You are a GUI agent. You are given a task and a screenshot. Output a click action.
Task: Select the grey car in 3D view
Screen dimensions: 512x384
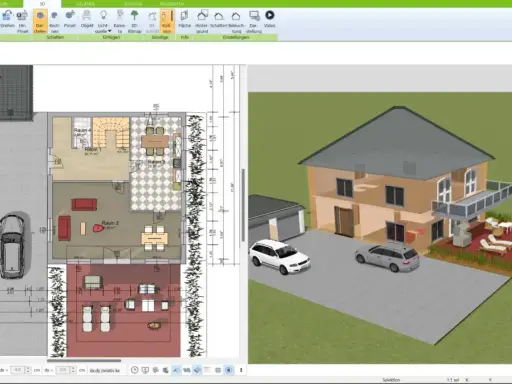387,257
